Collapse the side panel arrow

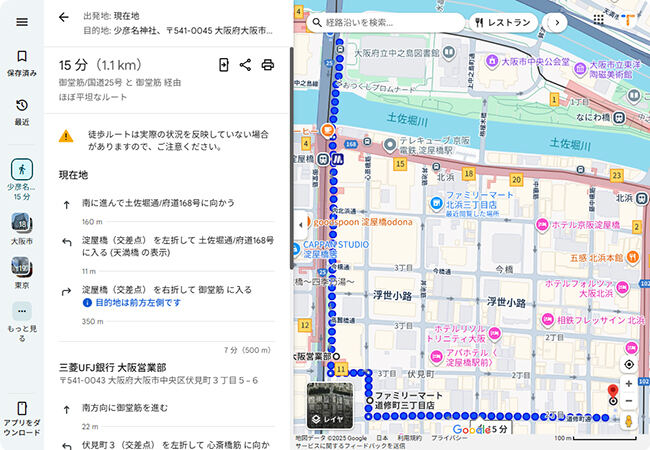[x=301, y=225]
